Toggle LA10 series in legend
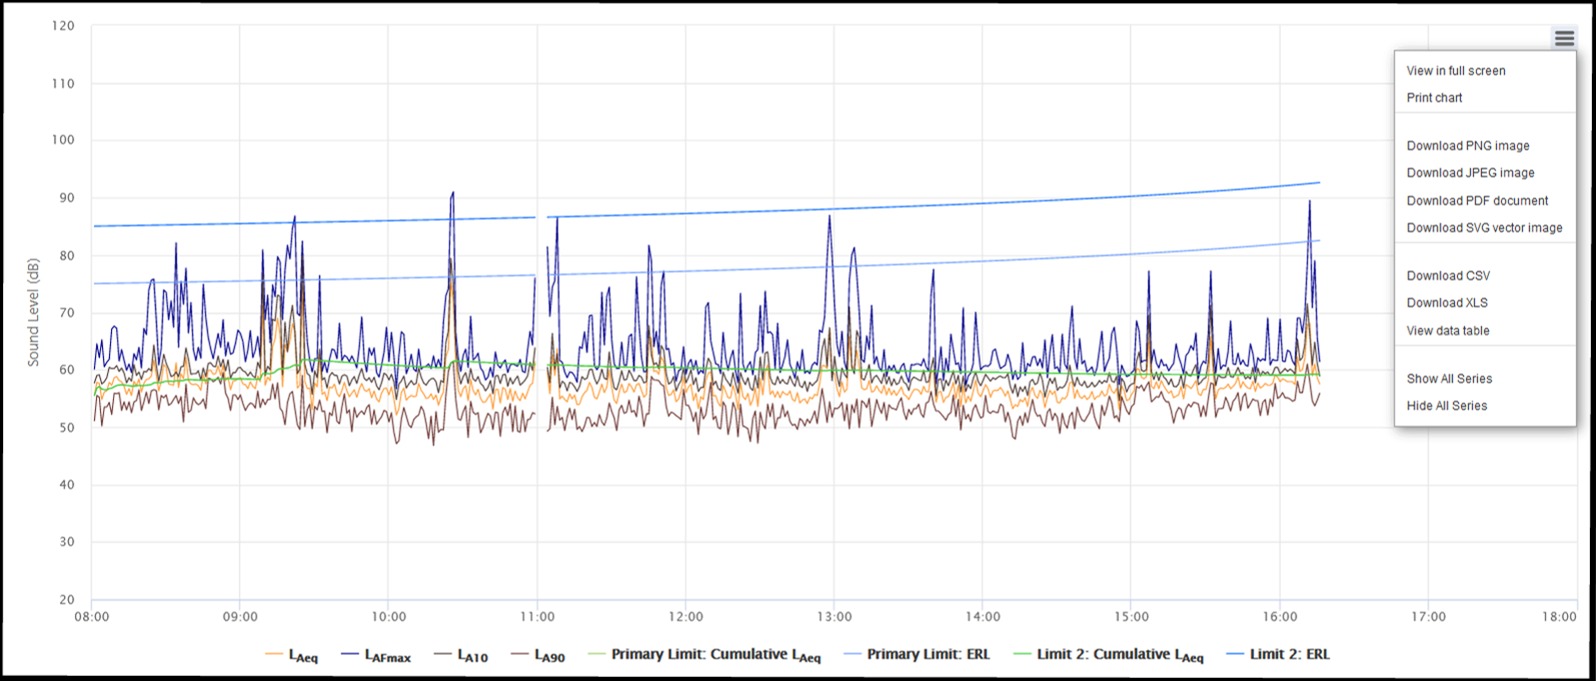This screenshot has width=1596, height=681. pyautogui.click(x=461, y=655)
